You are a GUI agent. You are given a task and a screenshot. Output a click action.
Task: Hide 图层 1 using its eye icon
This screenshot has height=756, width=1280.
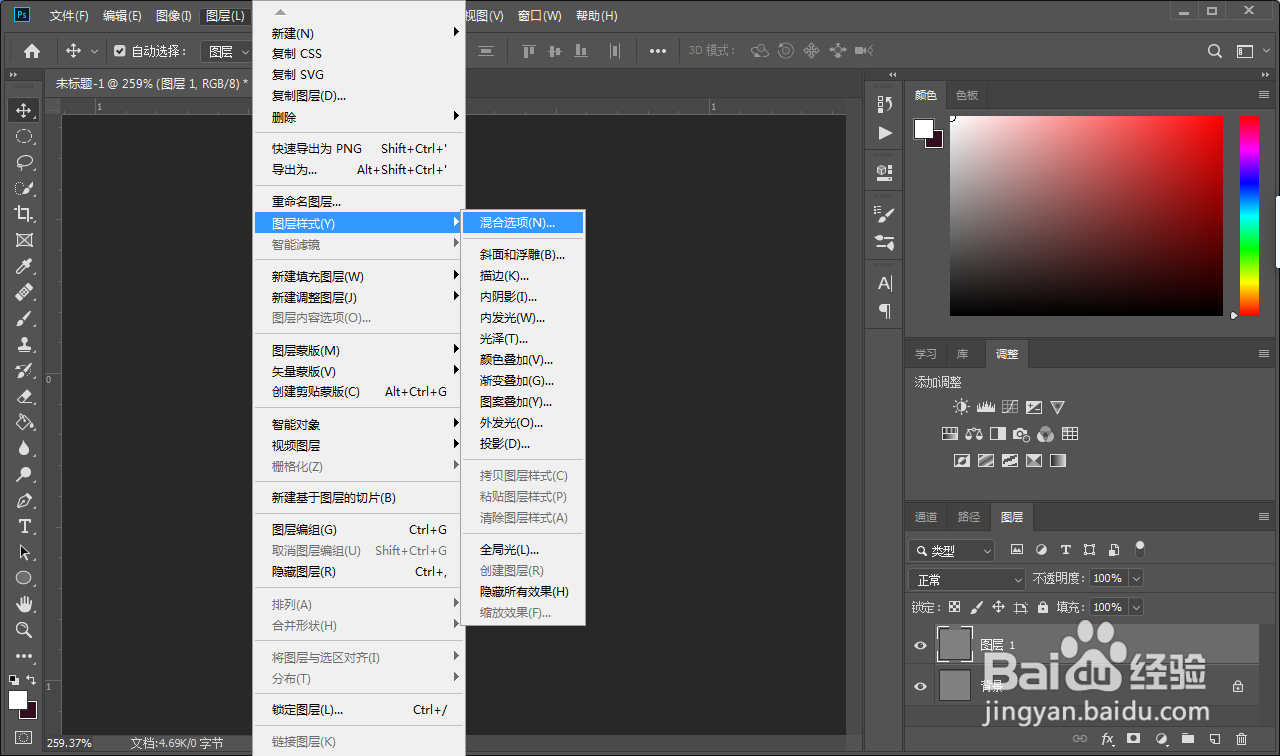click(921, 645)
